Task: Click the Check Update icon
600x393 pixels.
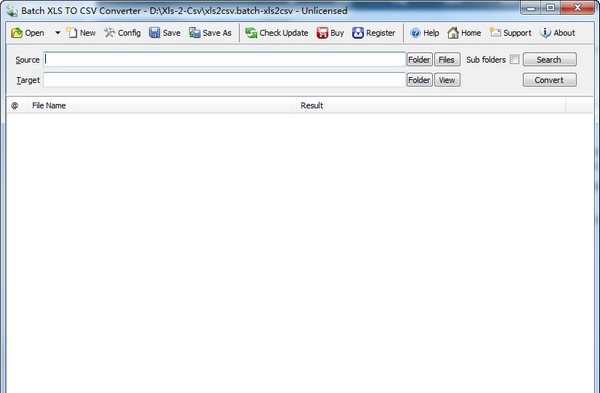Action: click(251, 33)
